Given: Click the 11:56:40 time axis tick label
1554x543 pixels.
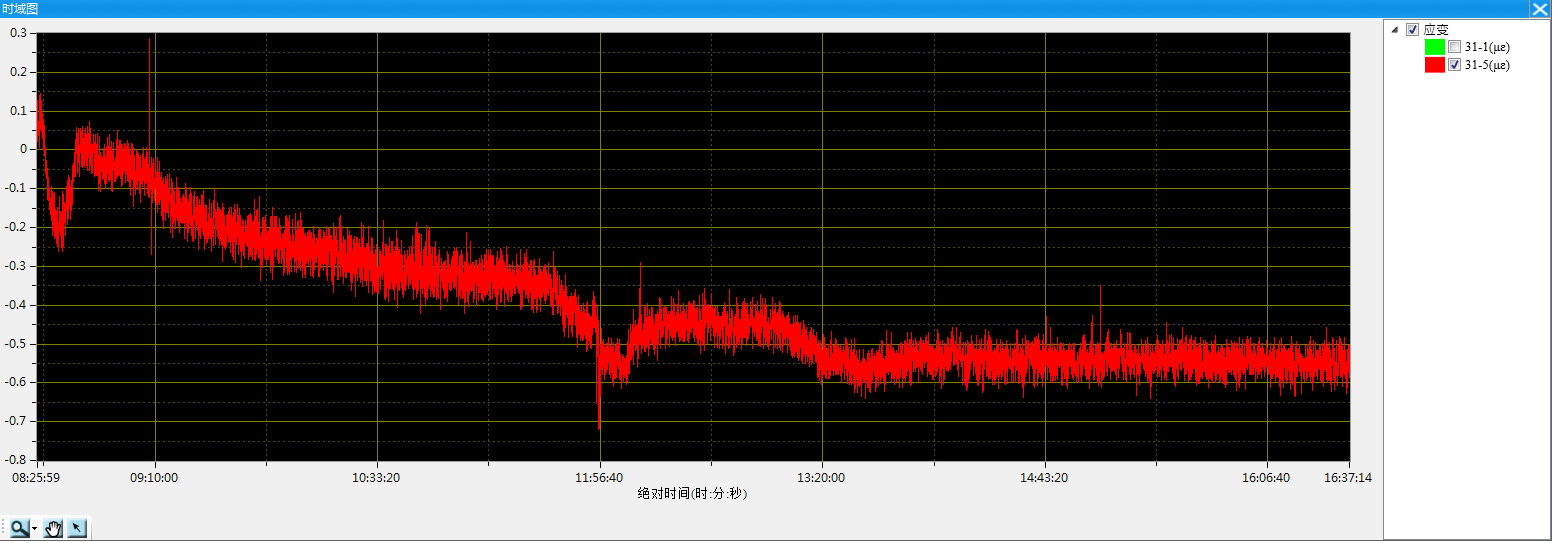Looking at the screenshot, I should pyautogui.click(x=599, y=478).
